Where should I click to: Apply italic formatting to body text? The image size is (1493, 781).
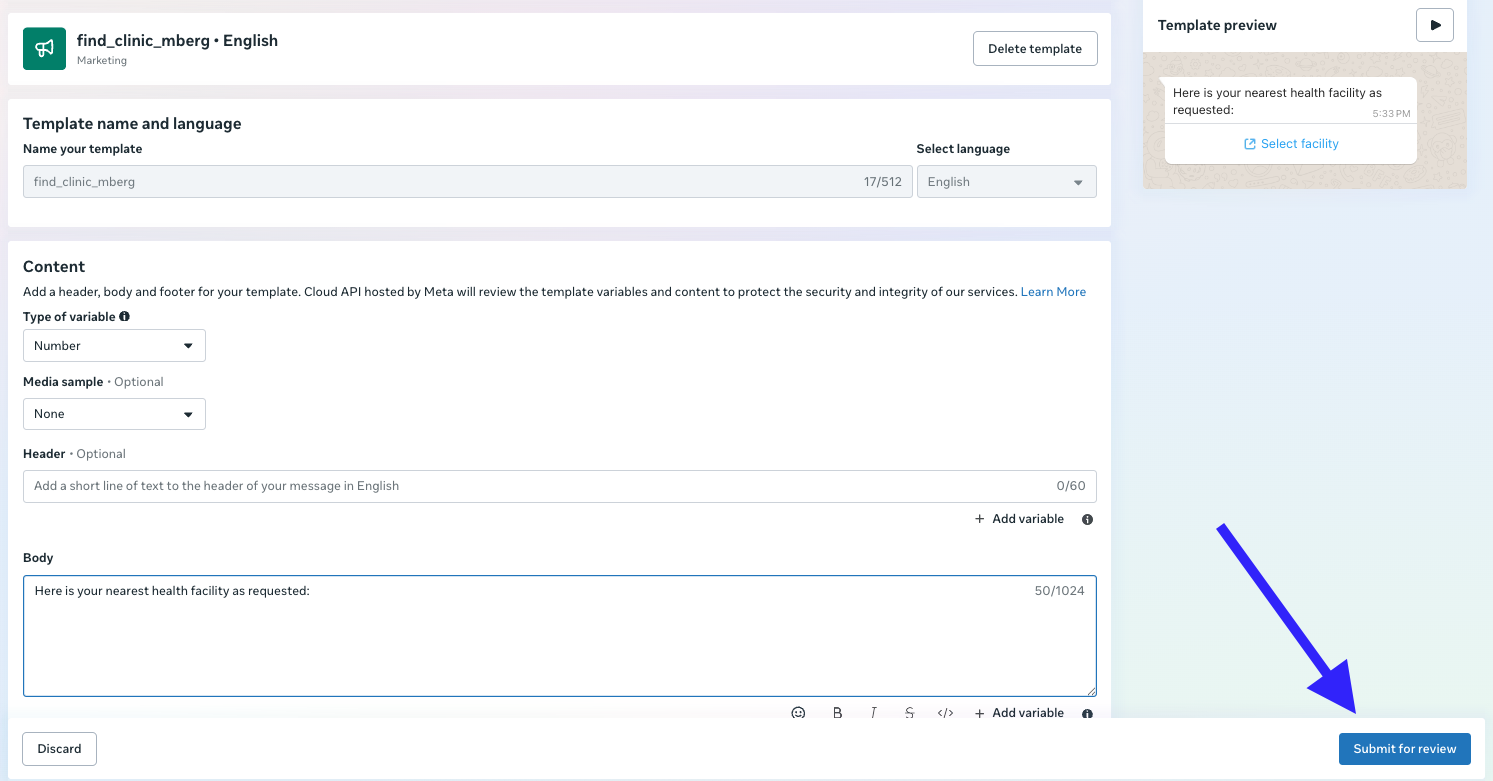(x=873, y=713)
